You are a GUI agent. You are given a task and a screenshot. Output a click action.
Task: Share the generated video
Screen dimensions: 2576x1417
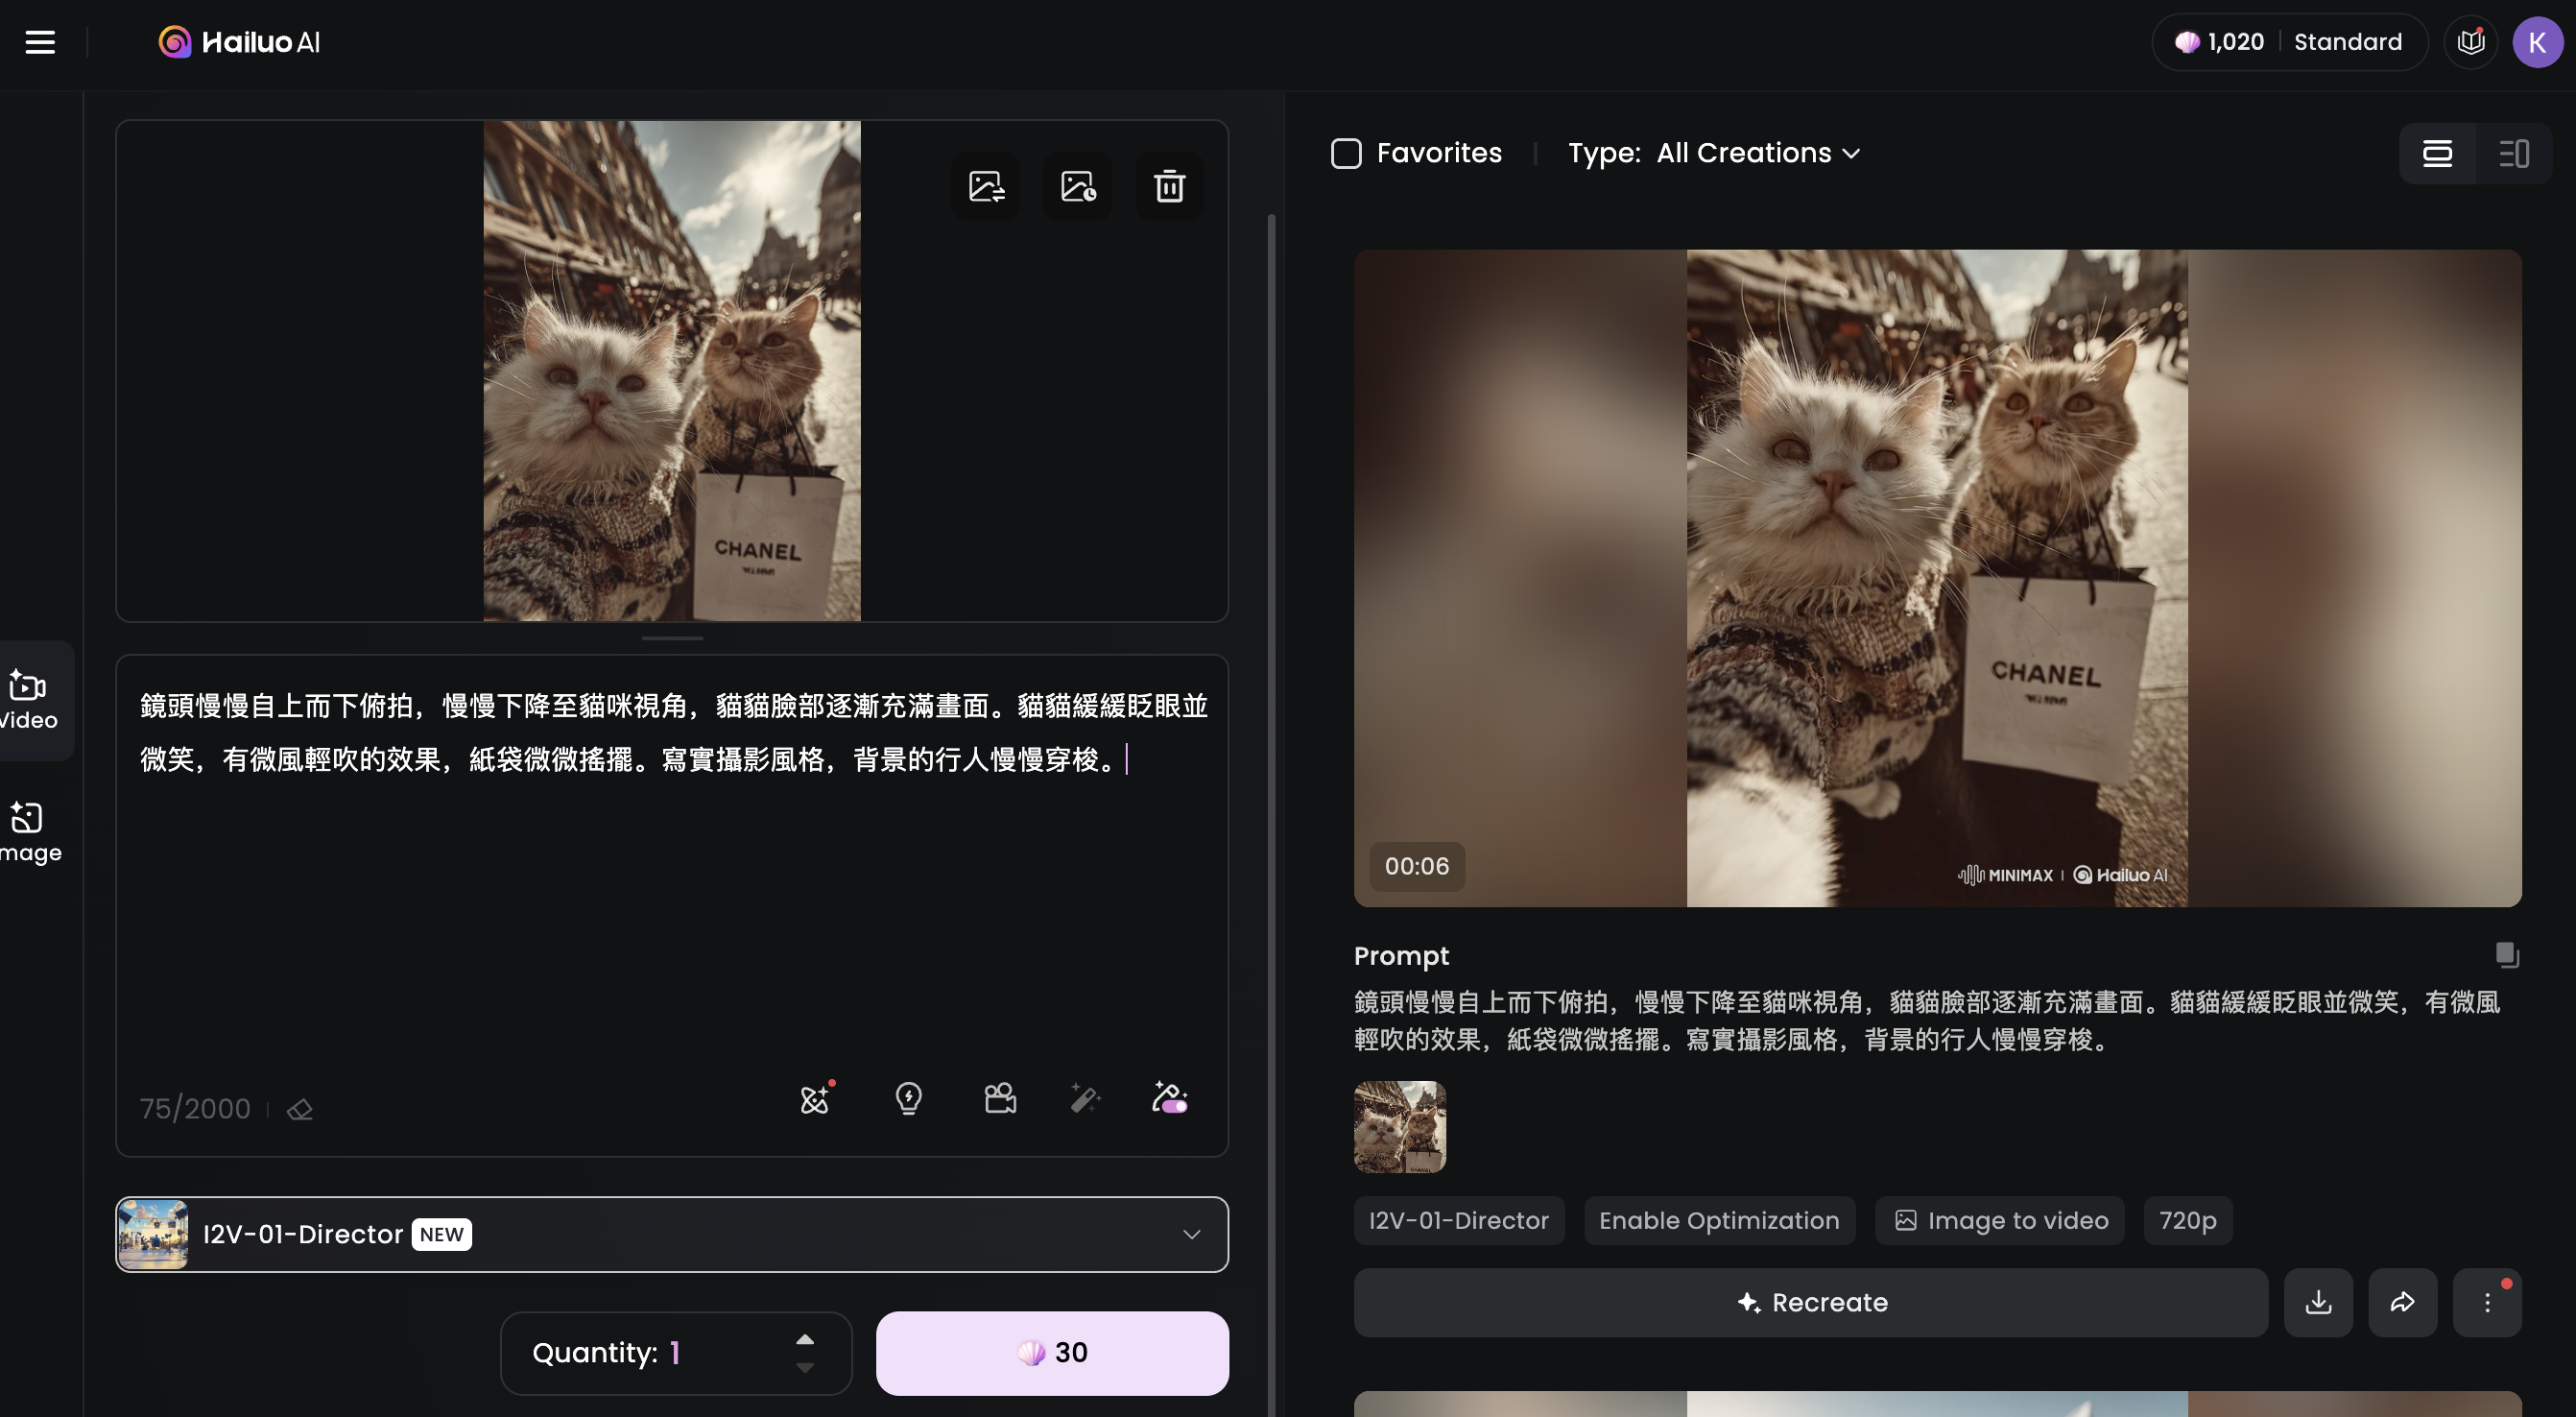2402,1302
